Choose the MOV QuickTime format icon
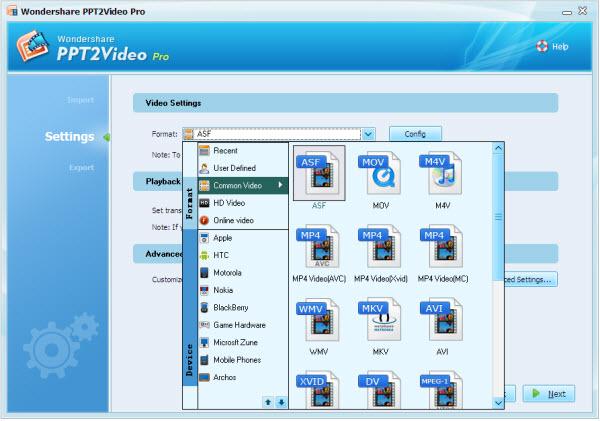 (380, 173)
